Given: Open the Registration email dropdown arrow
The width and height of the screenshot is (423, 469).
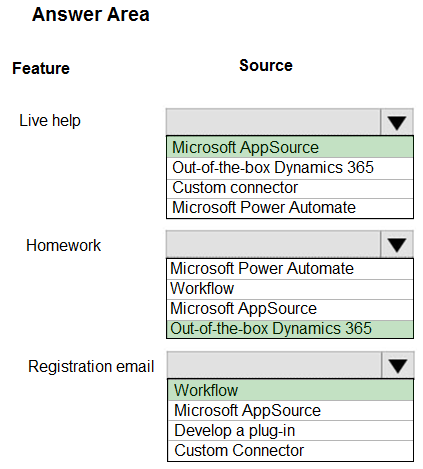Looking at the screenshot, I should coord(398,365).
